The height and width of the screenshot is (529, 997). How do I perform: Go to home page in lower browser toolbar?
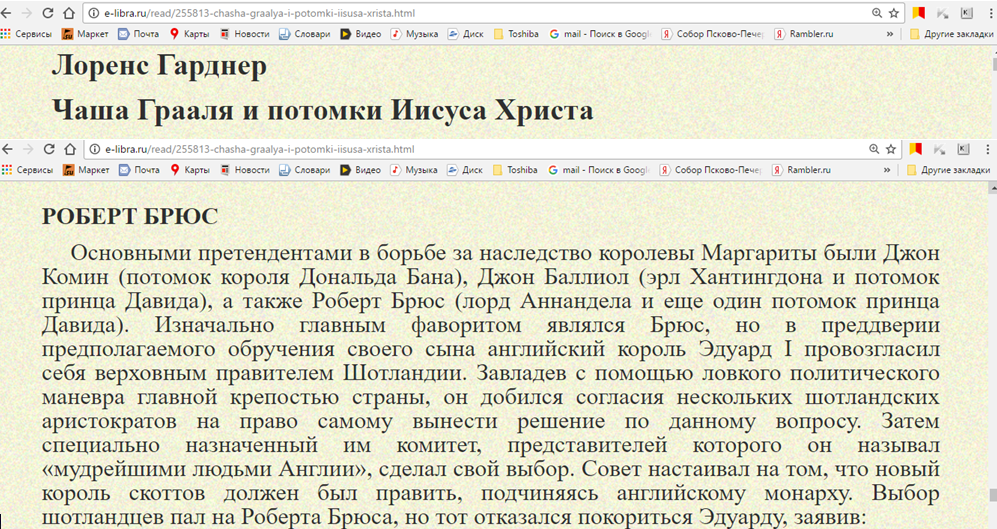coord(70,149)
